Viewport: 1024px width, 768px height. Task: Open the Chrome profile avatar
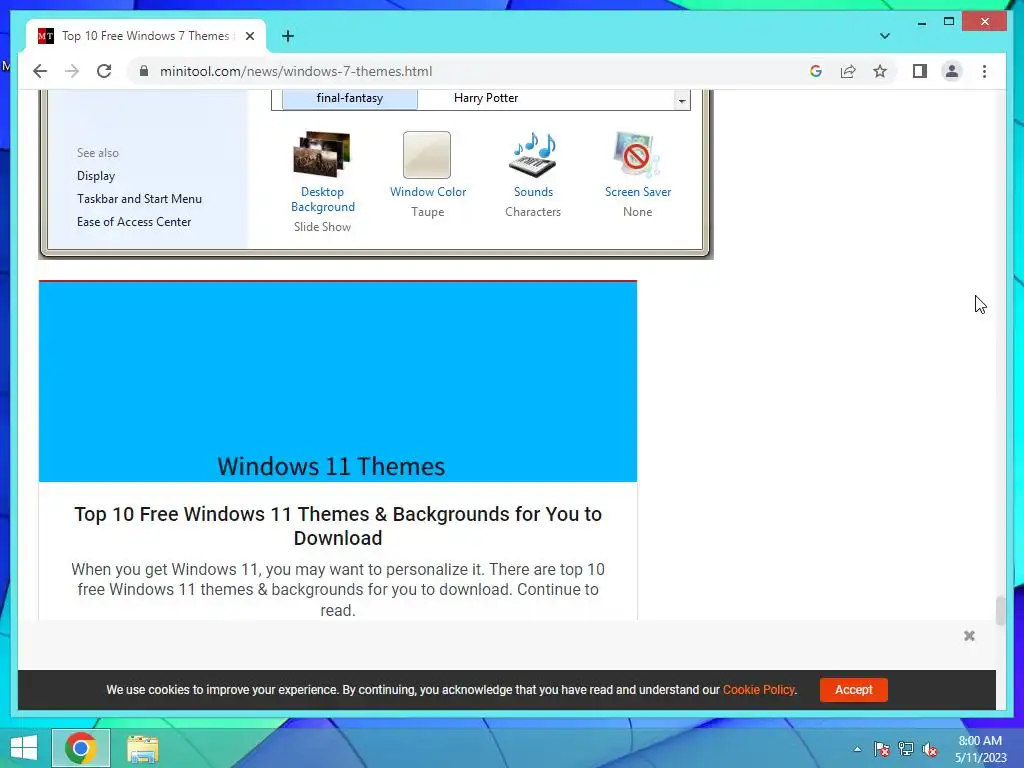coord(952,71)
